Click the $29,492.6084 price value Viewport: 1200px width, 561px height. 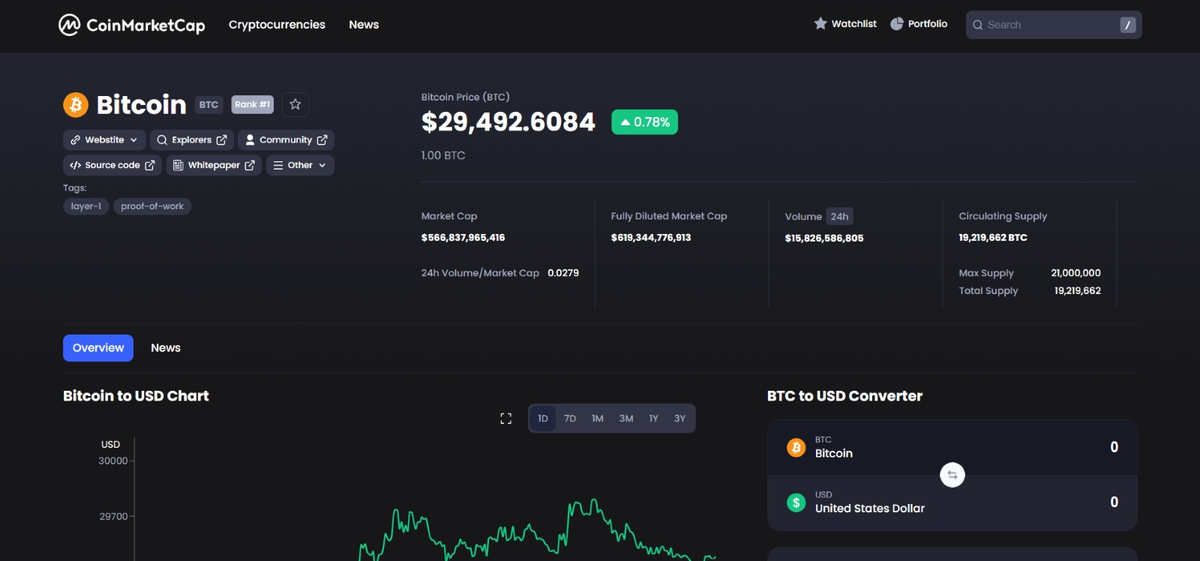[508, 122]
